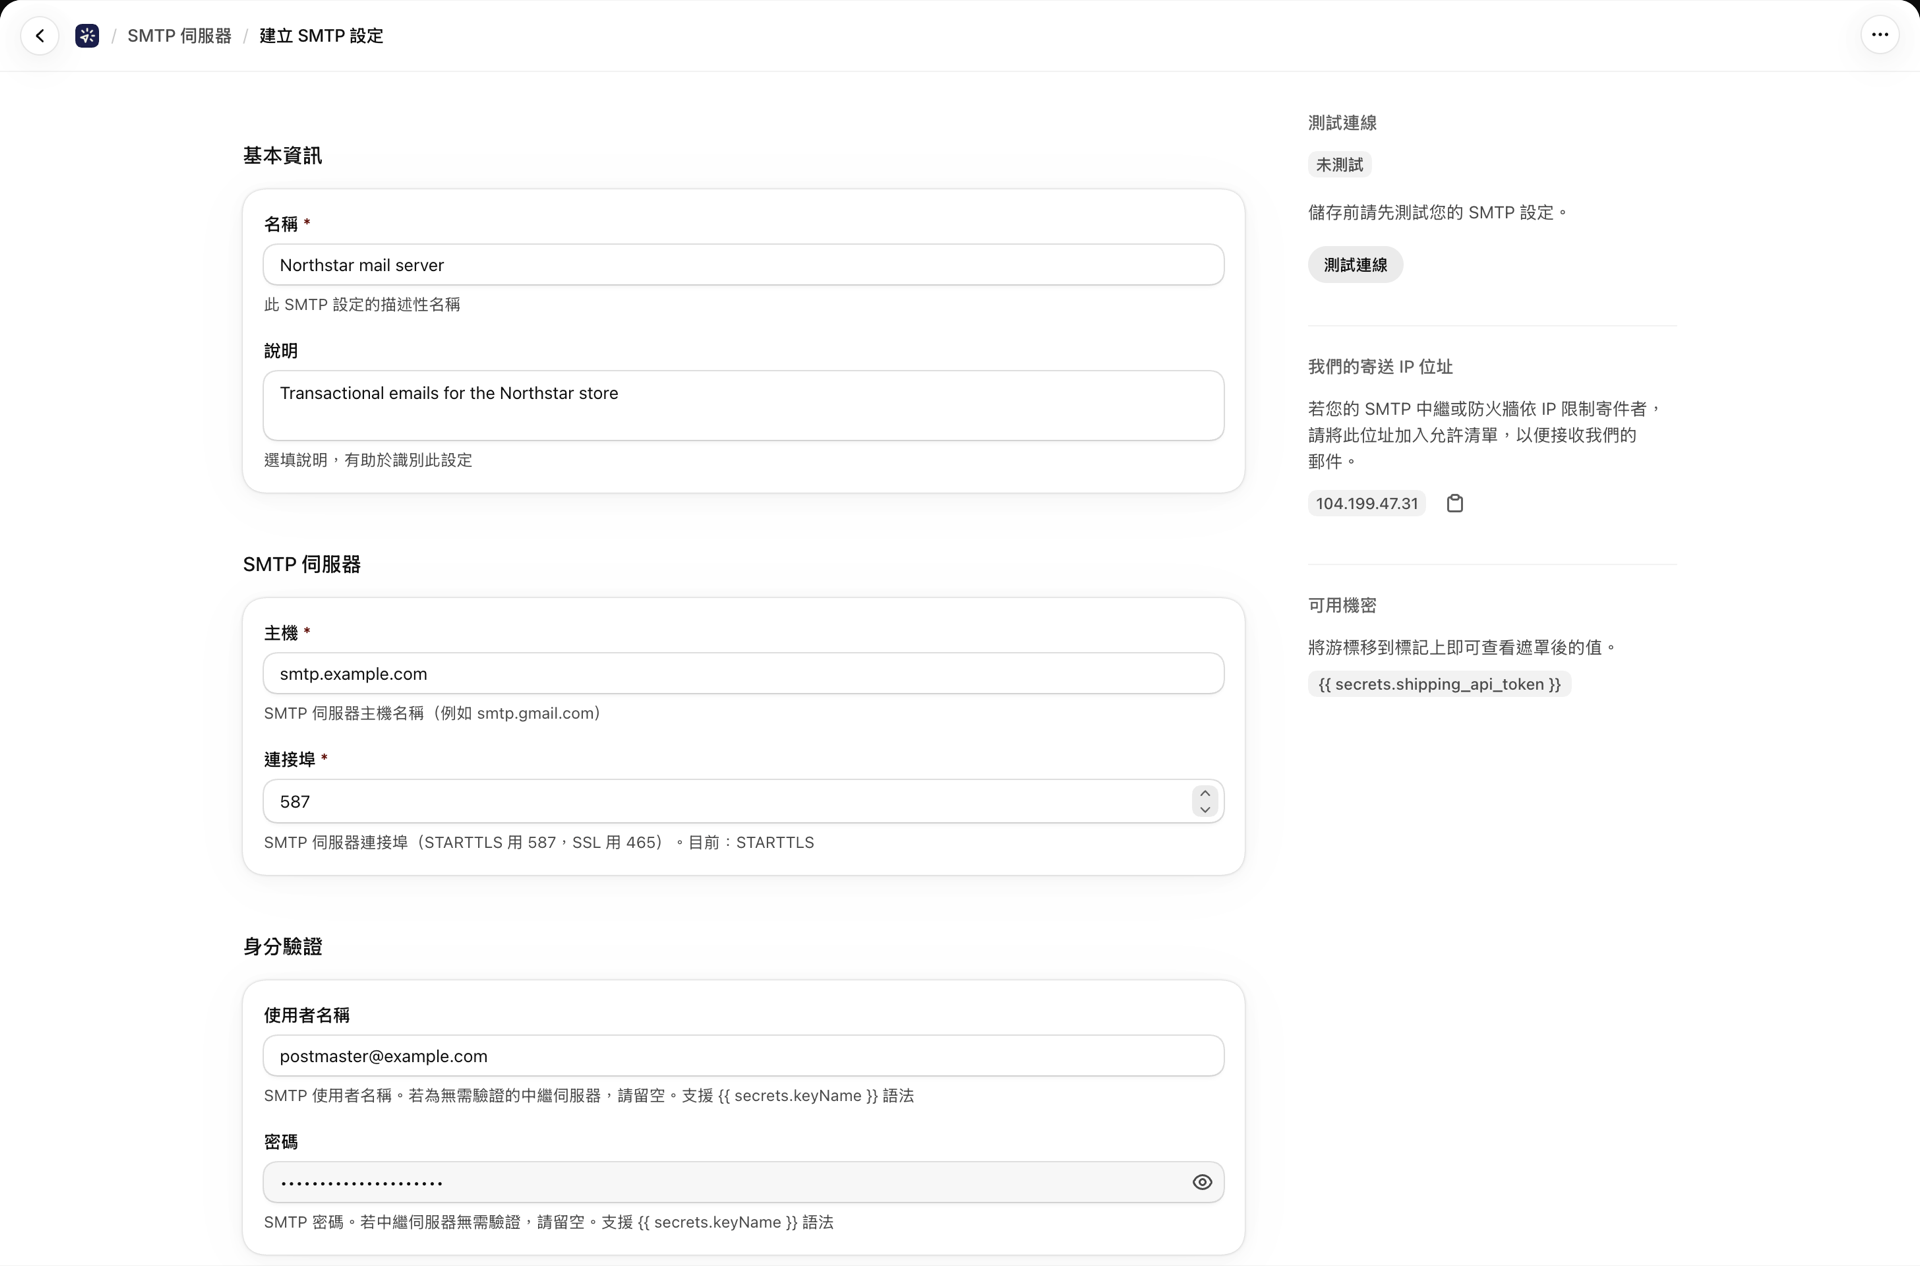Click the 我們的寄送 IP 位址 heading
The height and width of the screenshot is (1266, 1920).
tap(1380, 366)
